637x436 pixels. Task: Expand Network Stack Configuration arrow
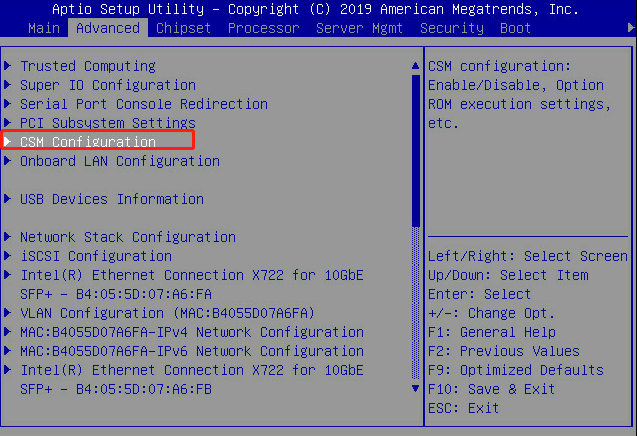coord(9,237)
